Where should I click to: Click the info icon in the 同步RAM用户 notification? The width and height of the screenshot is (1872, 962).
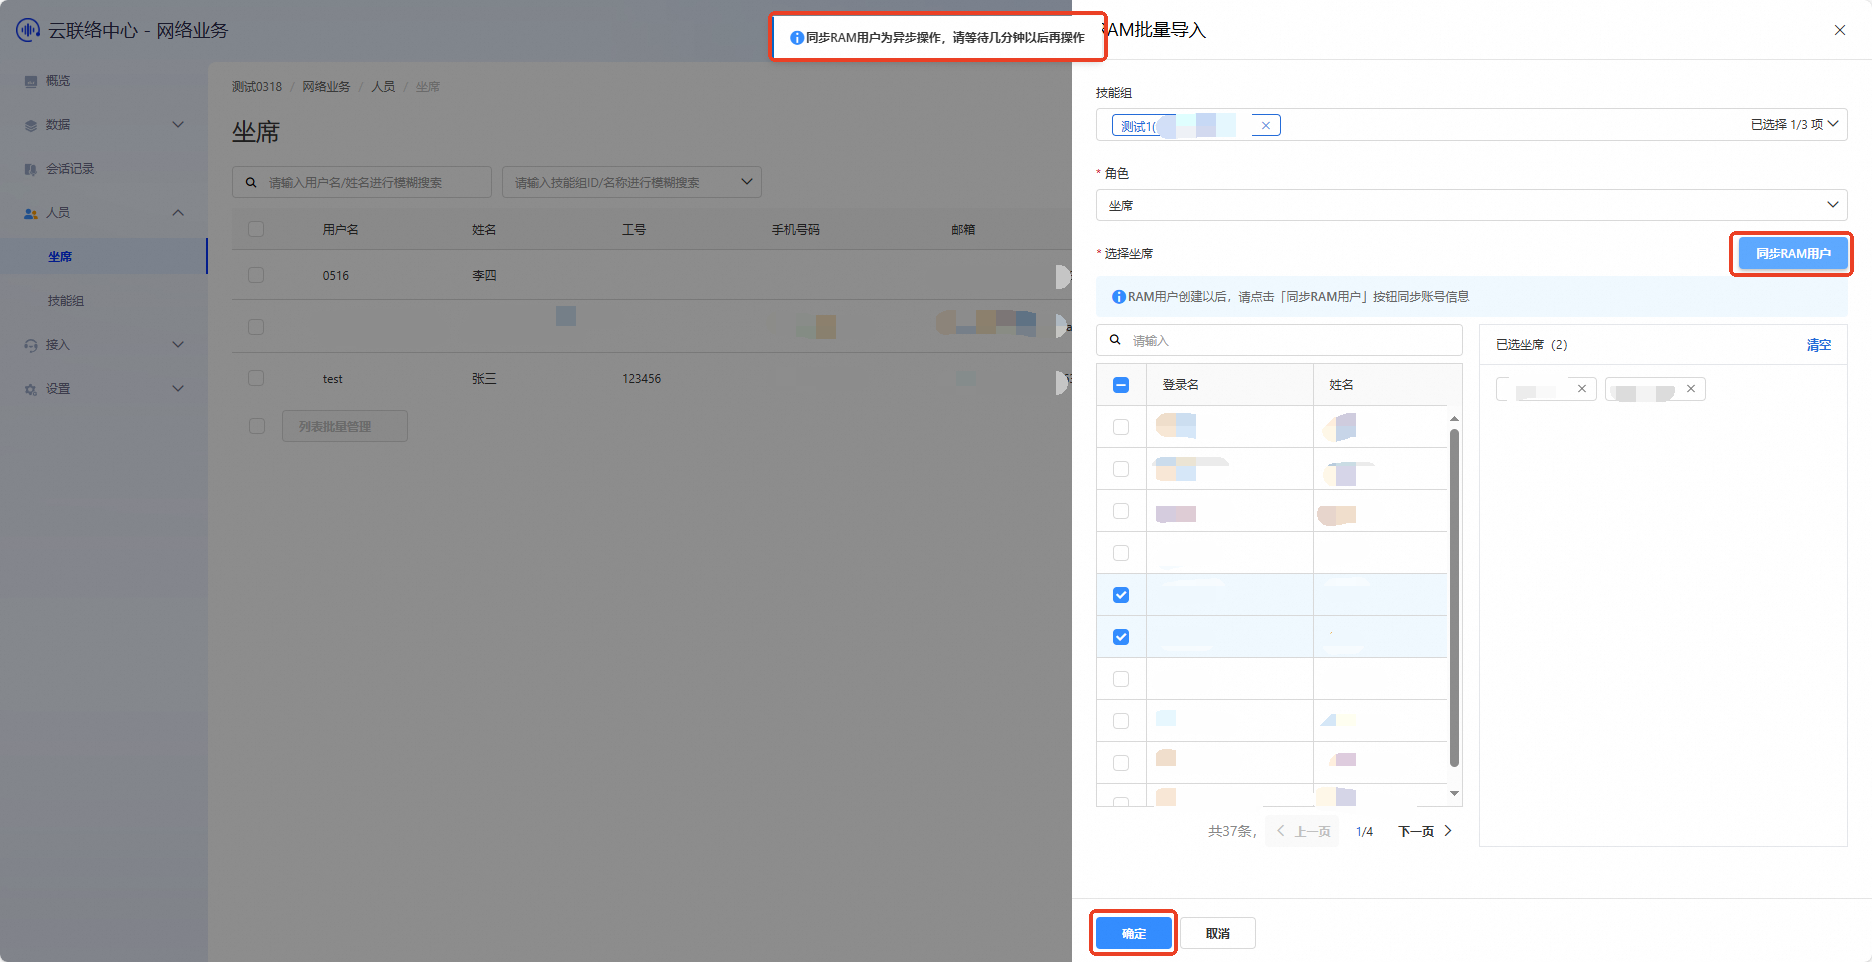(797, 38)
